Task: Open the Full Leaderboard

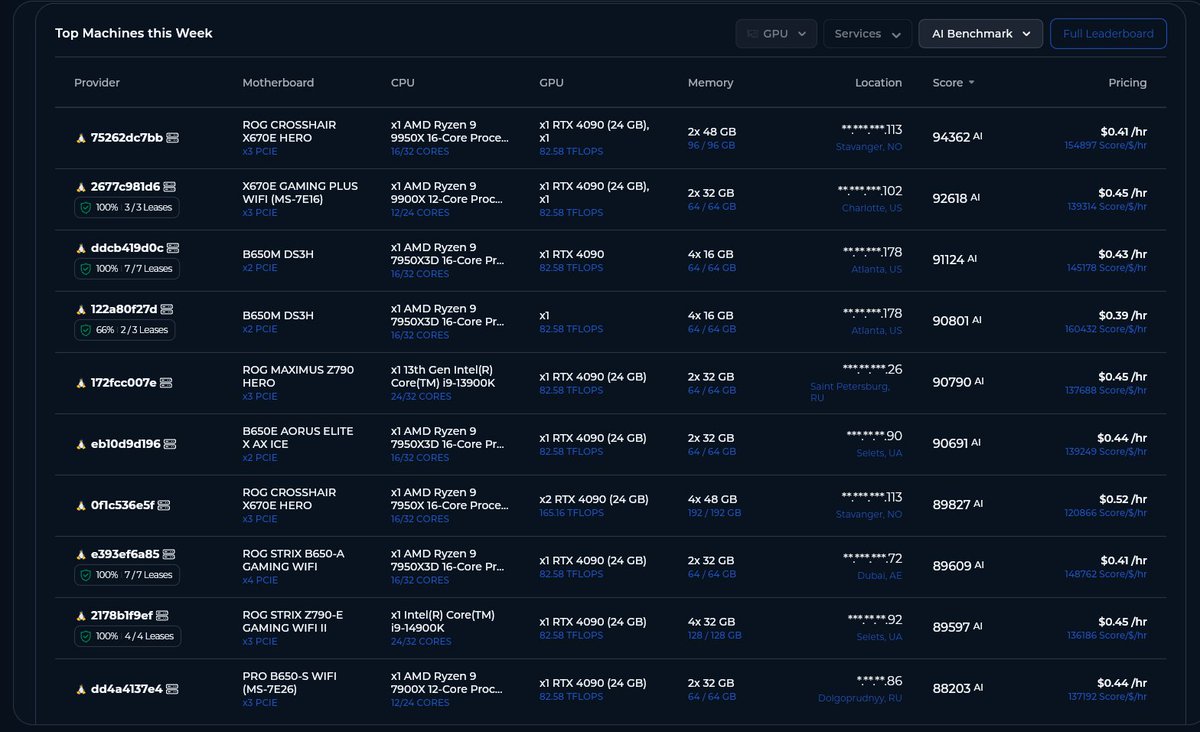Action: pyautogui.click(x=1108, y=34)
